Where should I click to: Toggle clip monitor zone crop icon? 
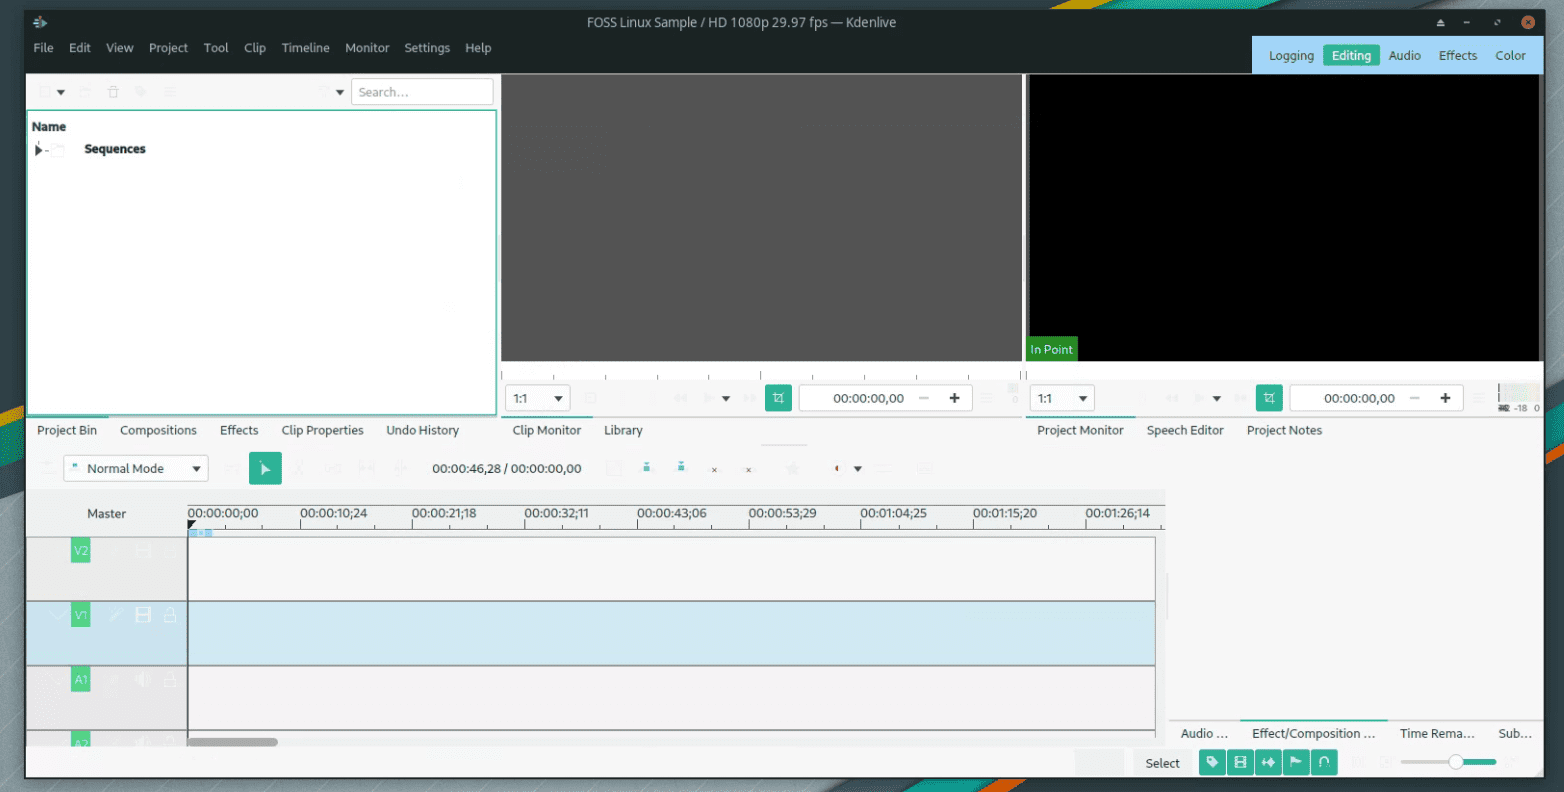point(778,398)
